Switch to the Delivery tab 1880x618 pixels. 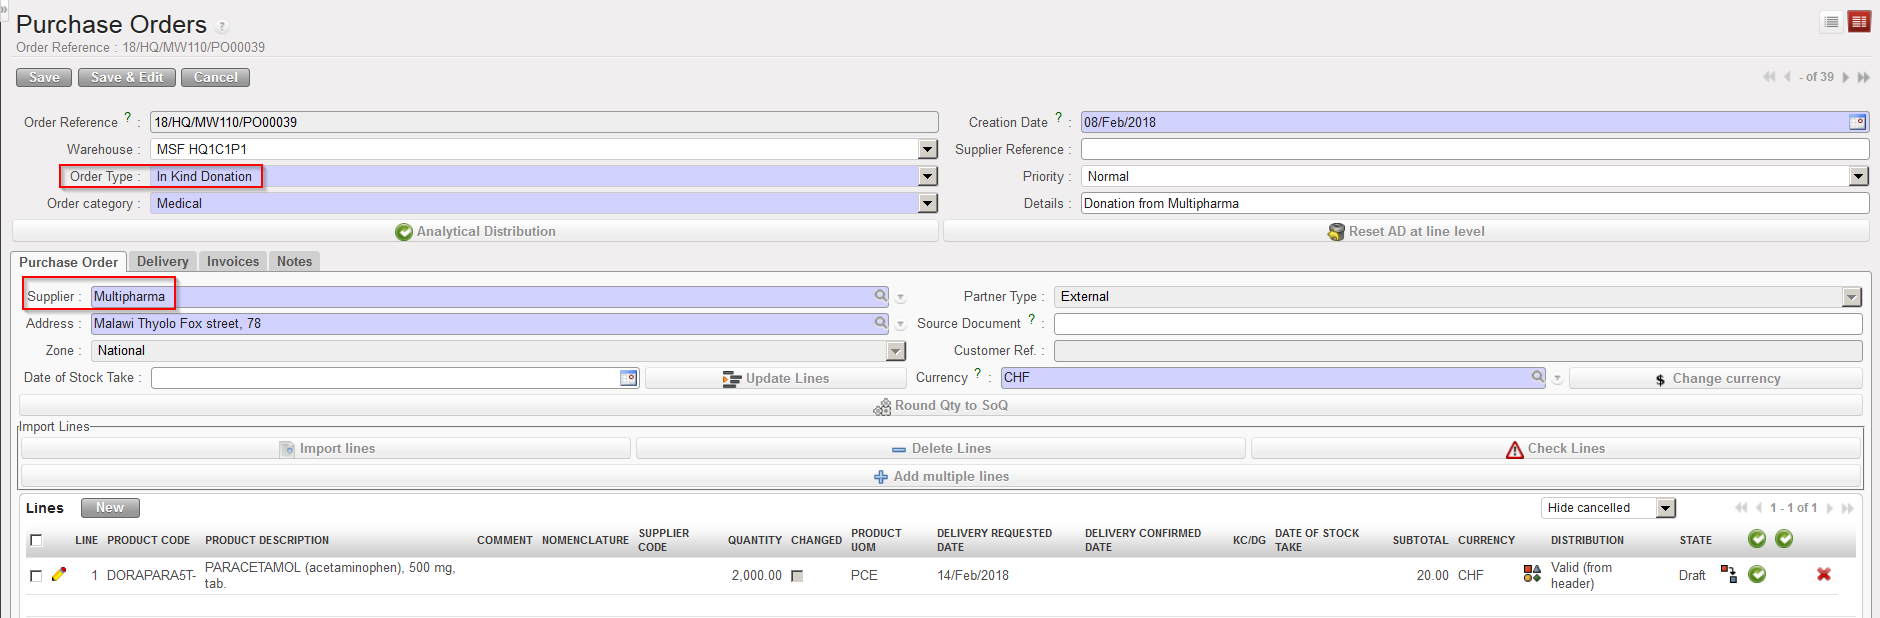tap(162, 262)
